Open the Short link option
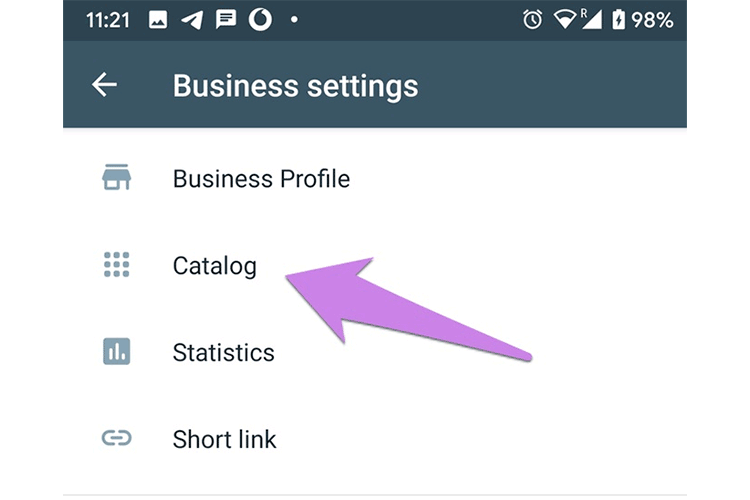The height and width of the screenshot is (500, 750). (x=224, y=438)
